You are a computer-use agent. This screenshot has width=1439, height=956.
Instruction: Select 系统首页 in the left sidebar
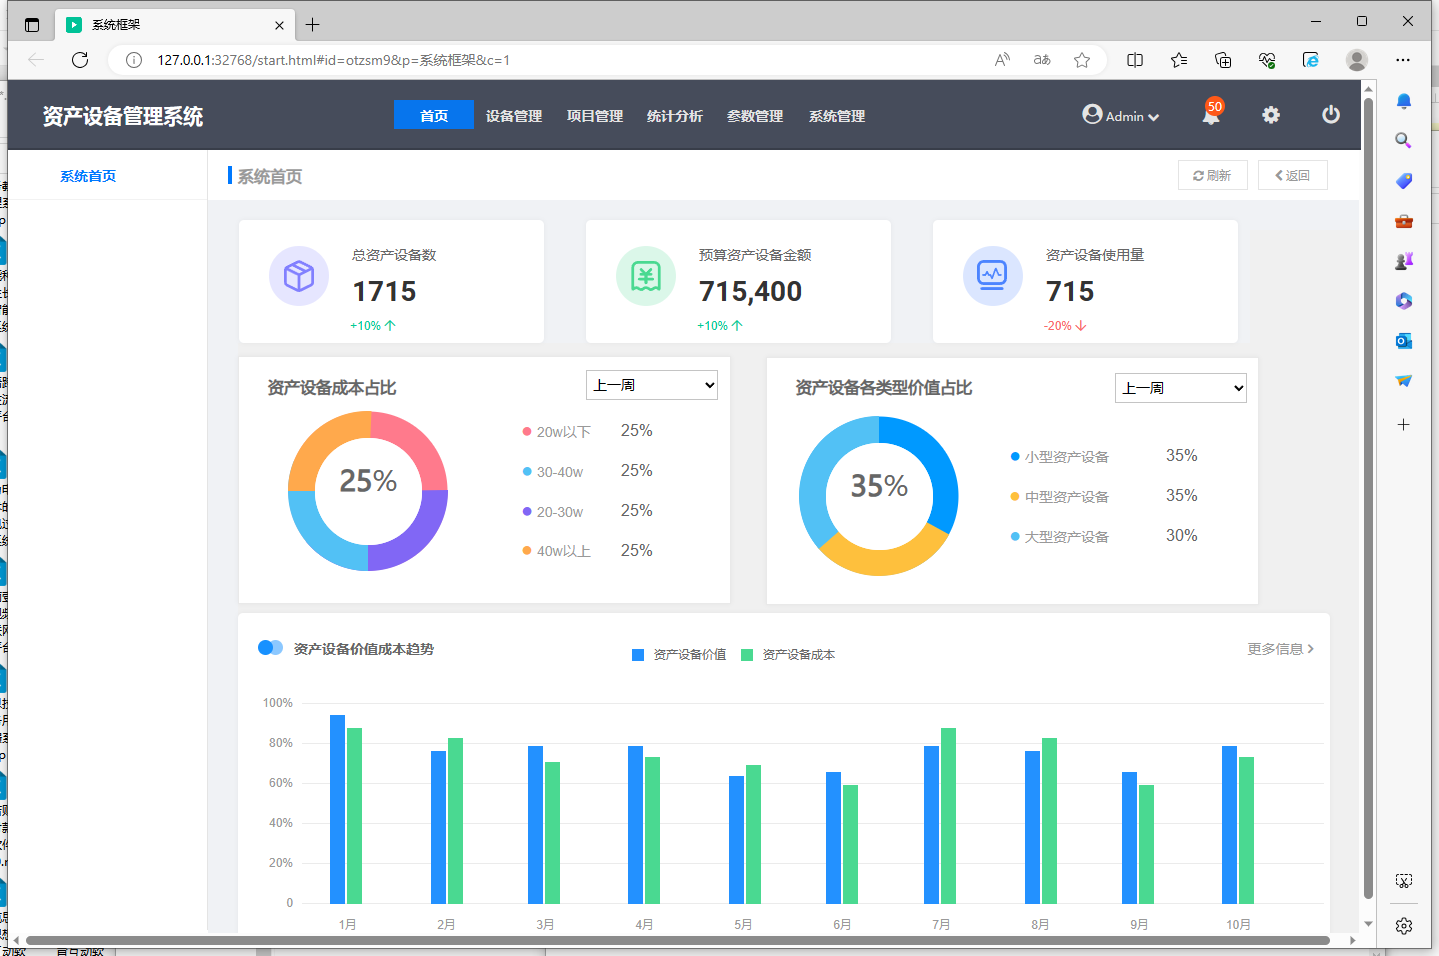(88, 176)
